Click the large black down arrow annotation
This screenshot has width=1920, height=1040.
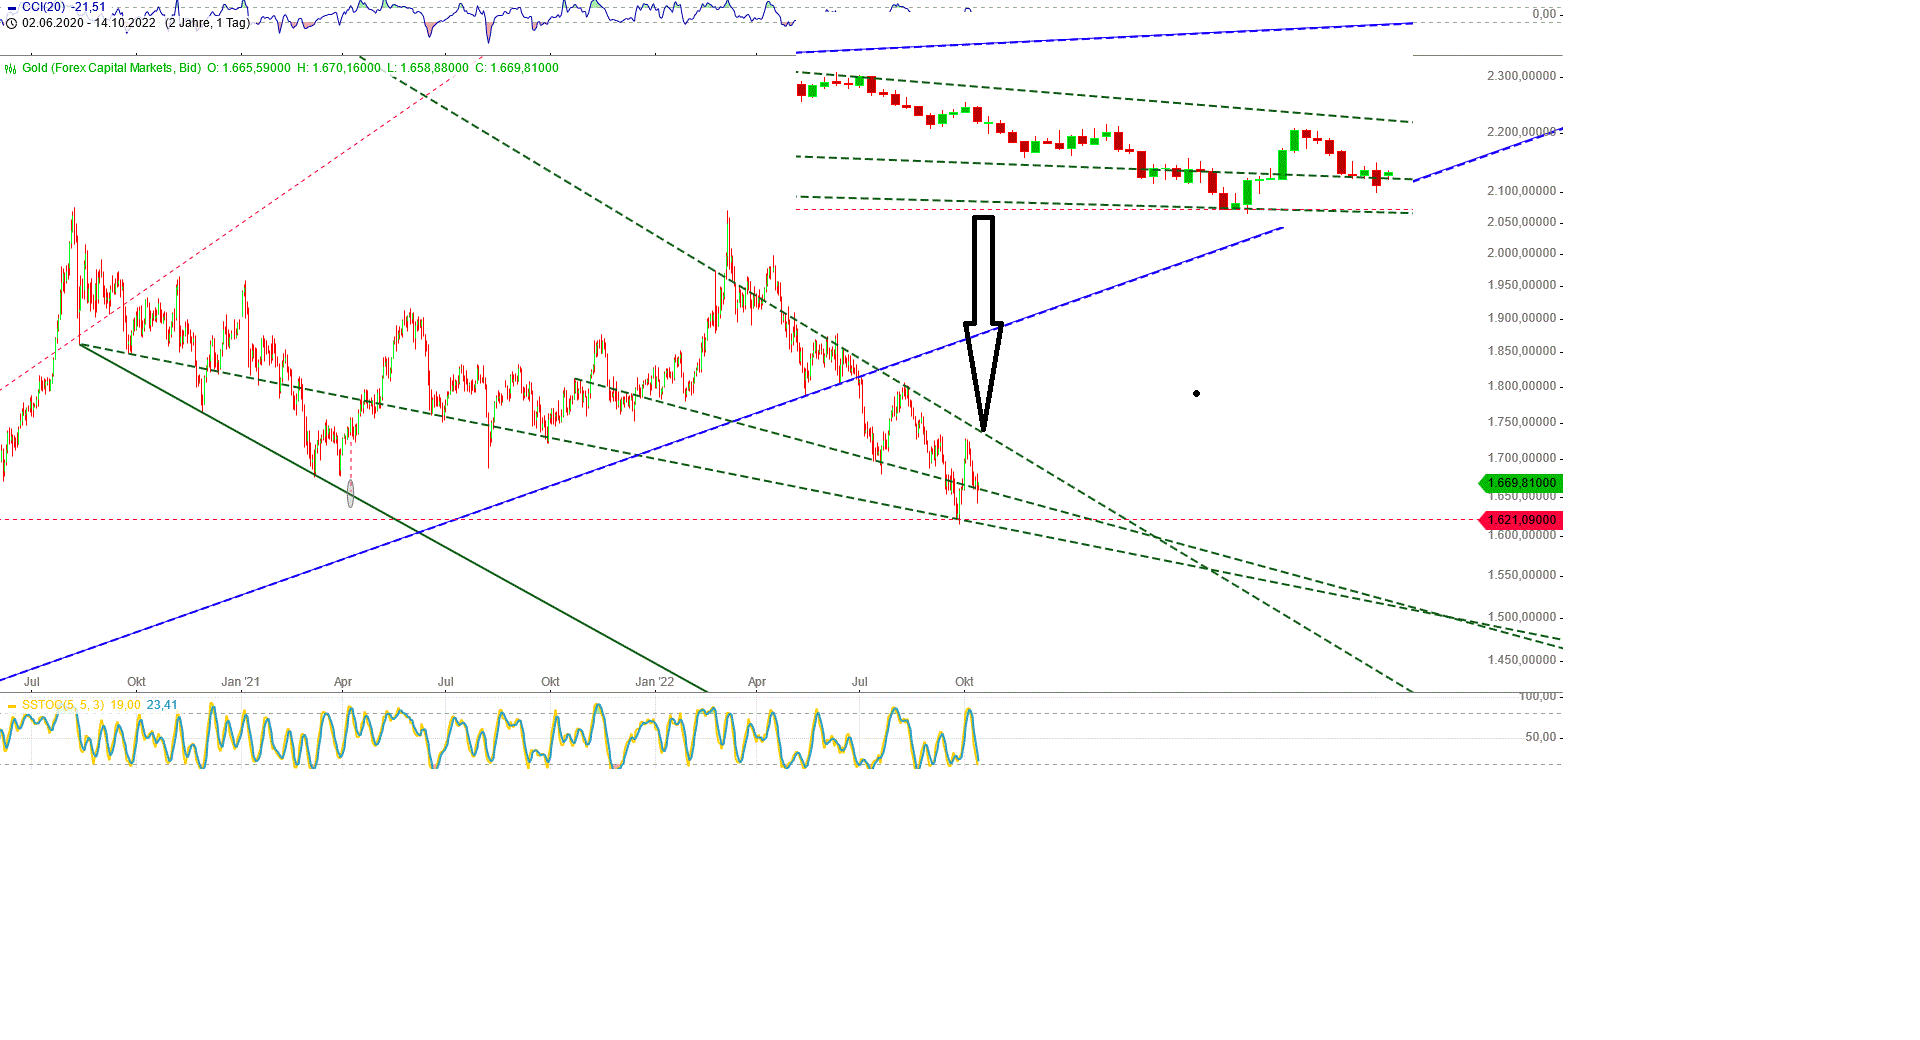click(984, 320)
